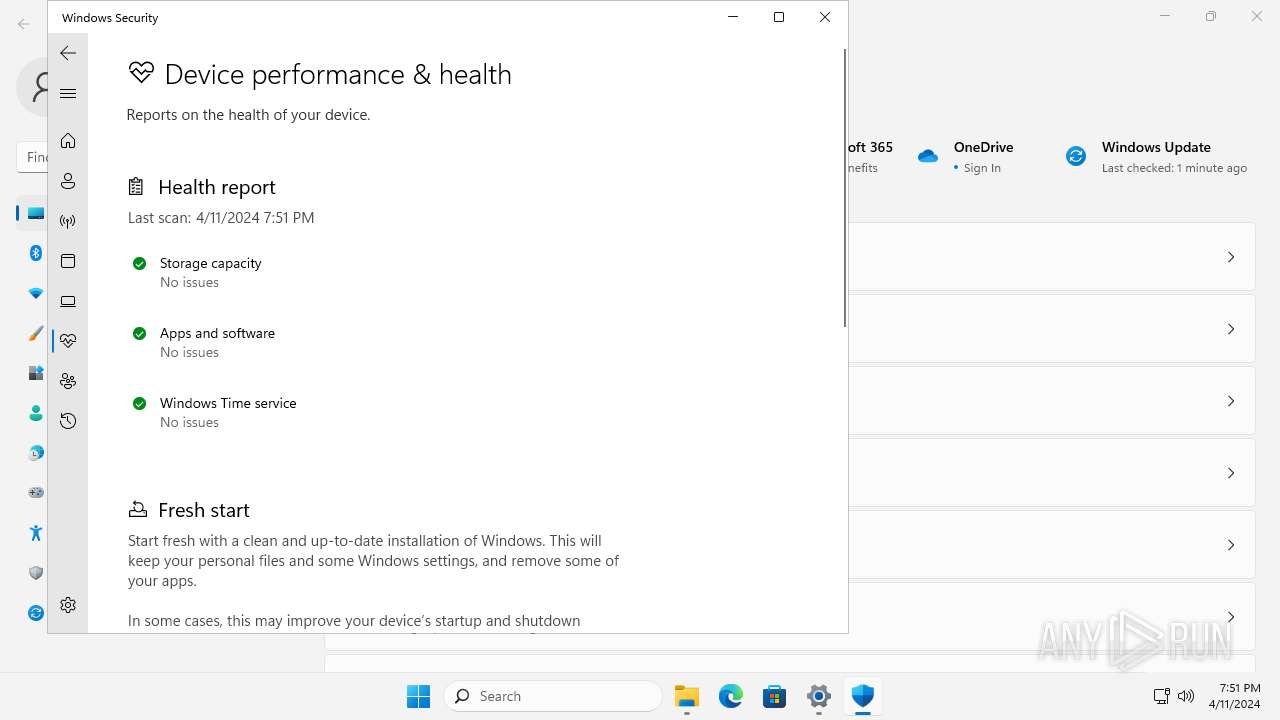Select System in the Settings sidebar
1280x720 pixels.
tap(36, 213)
